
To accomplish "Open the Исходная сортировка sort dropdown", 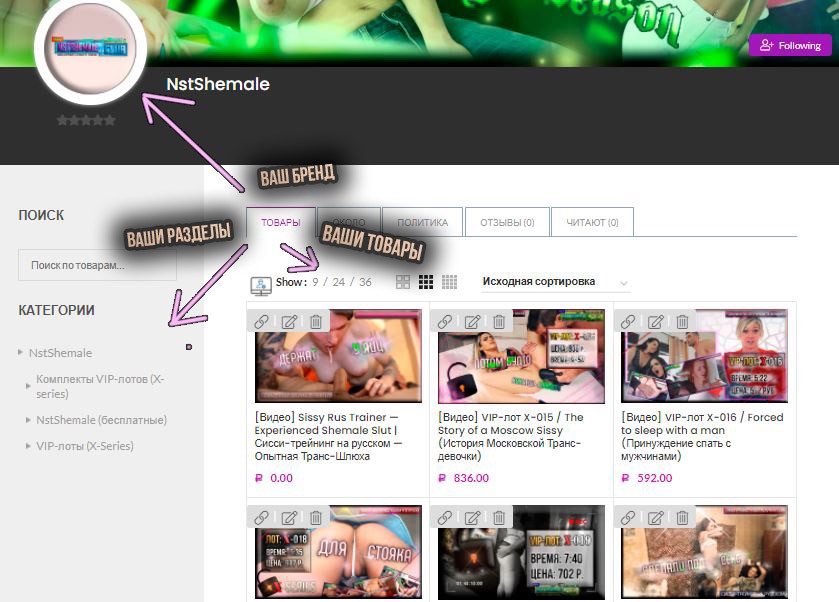I will pyautogui.click(x=555, y=282).
